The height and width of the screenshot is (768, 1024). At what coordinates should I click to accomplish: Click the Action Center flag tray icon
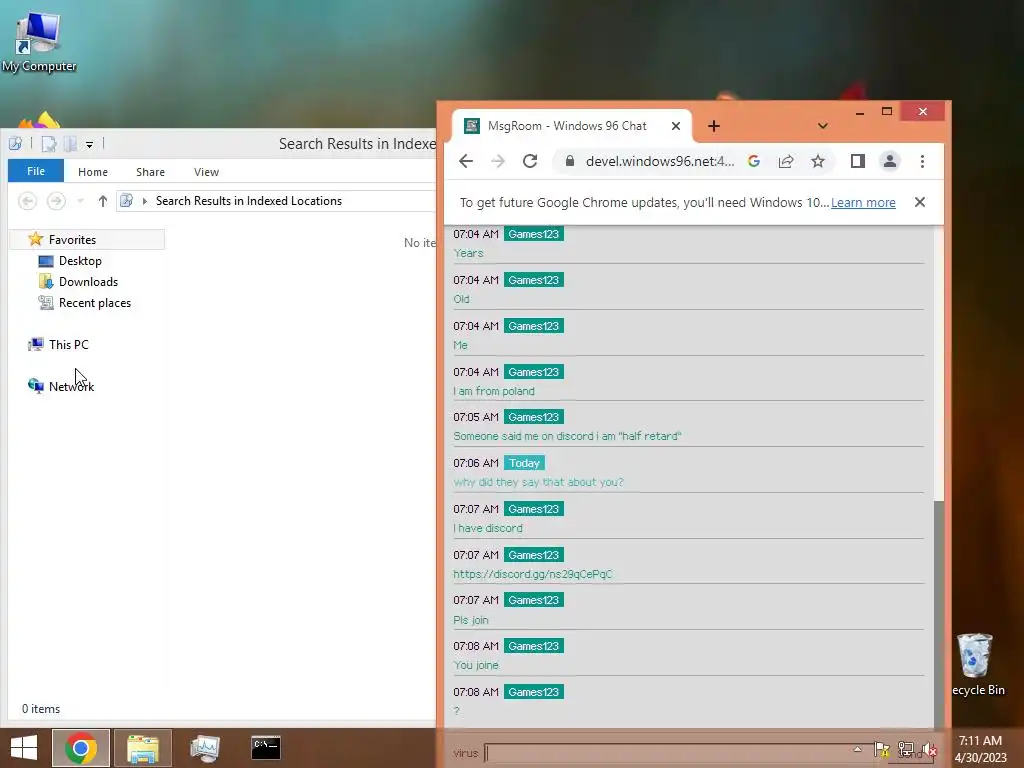[x=882, y=749]
